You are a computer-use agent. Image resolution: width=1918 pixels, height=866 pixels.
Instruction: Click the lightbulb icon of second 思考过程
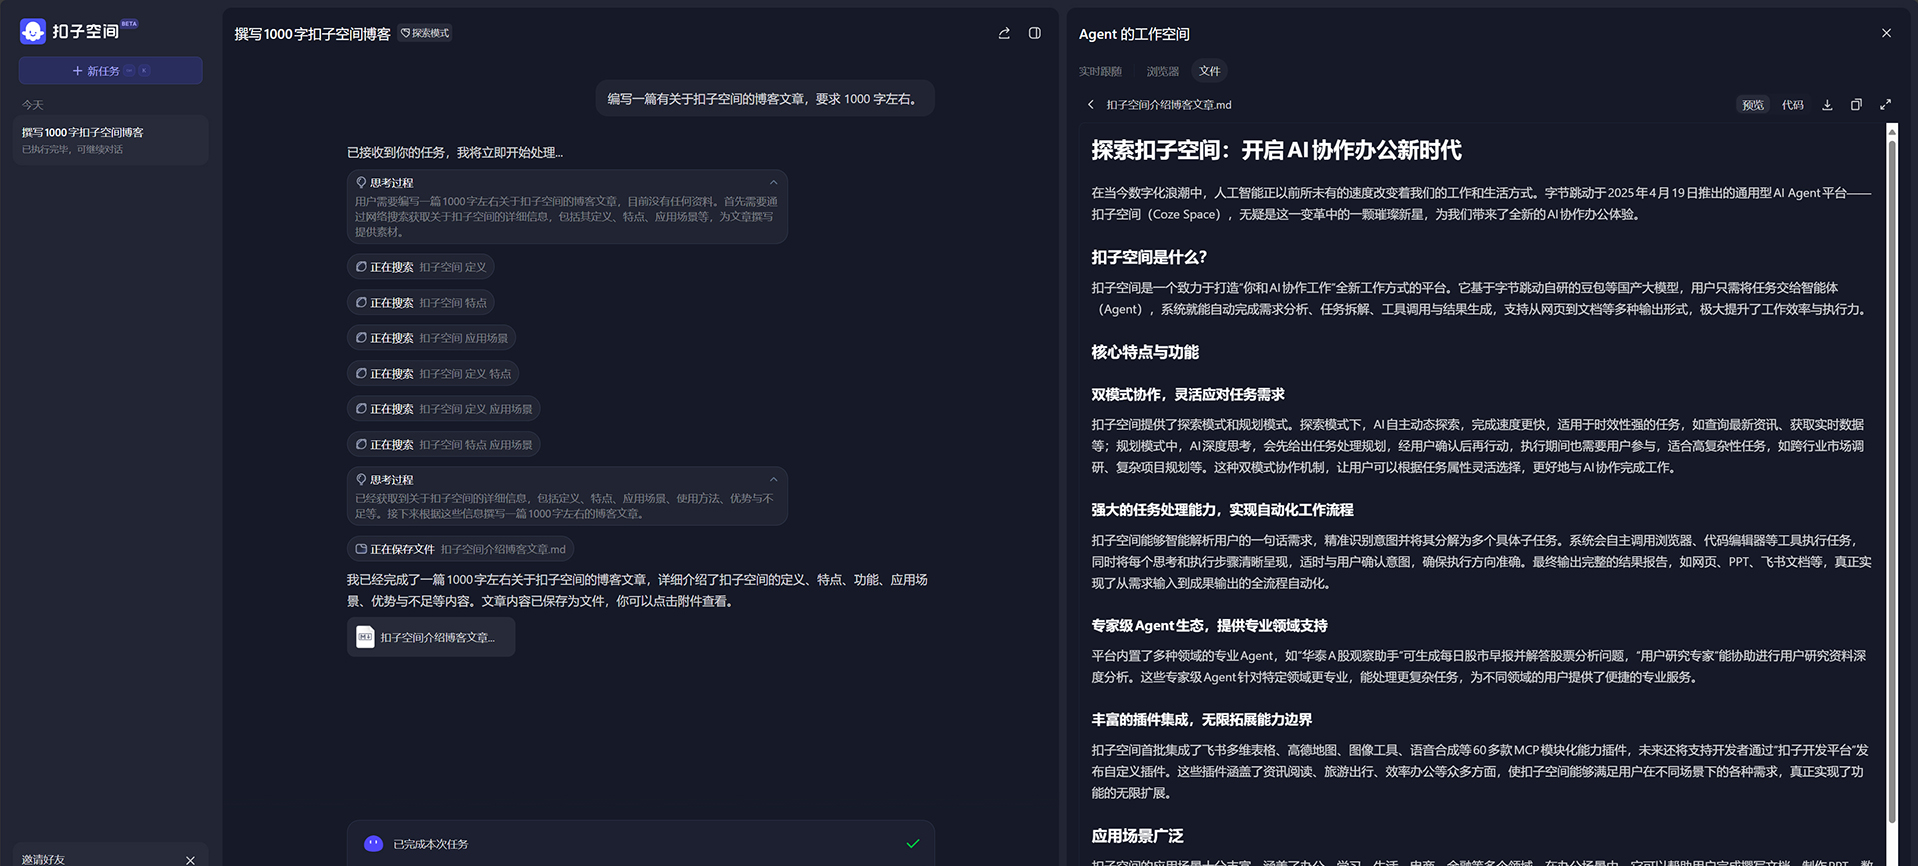click(x=361, y=479)
